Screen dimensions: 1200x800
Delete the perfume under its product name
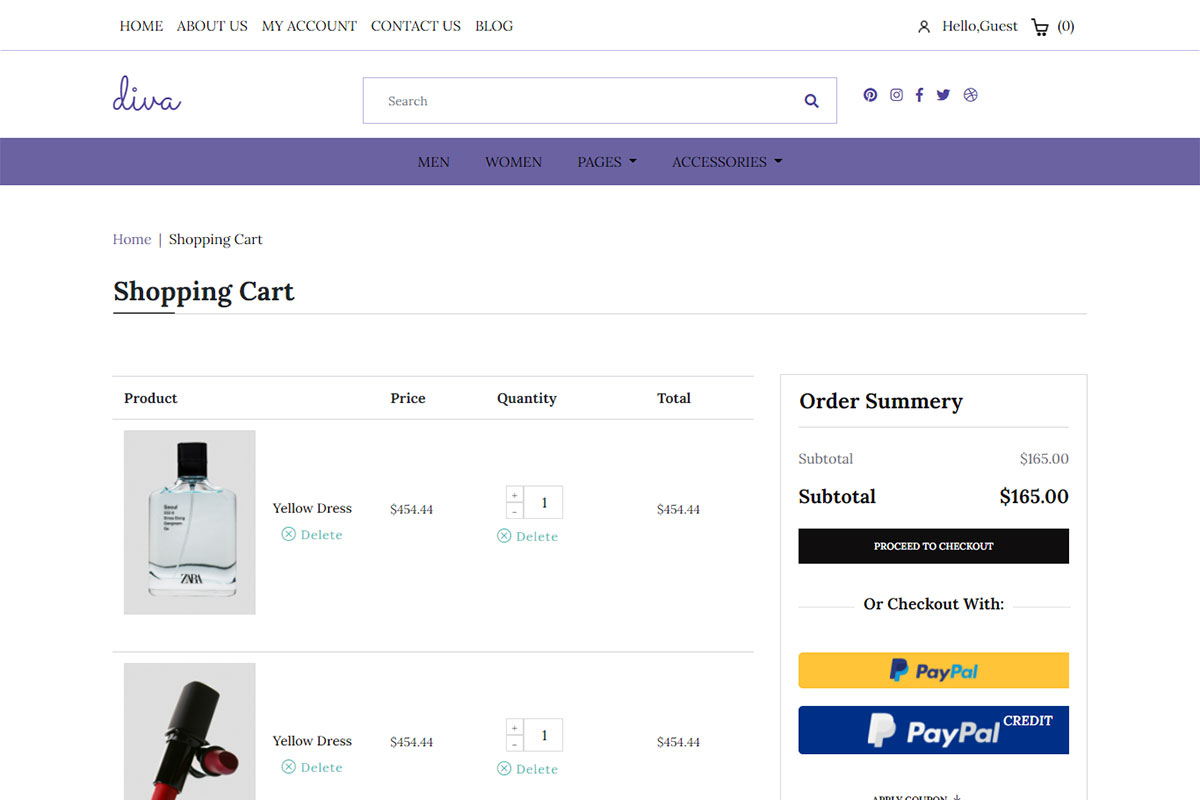click(x=312, y=535)
